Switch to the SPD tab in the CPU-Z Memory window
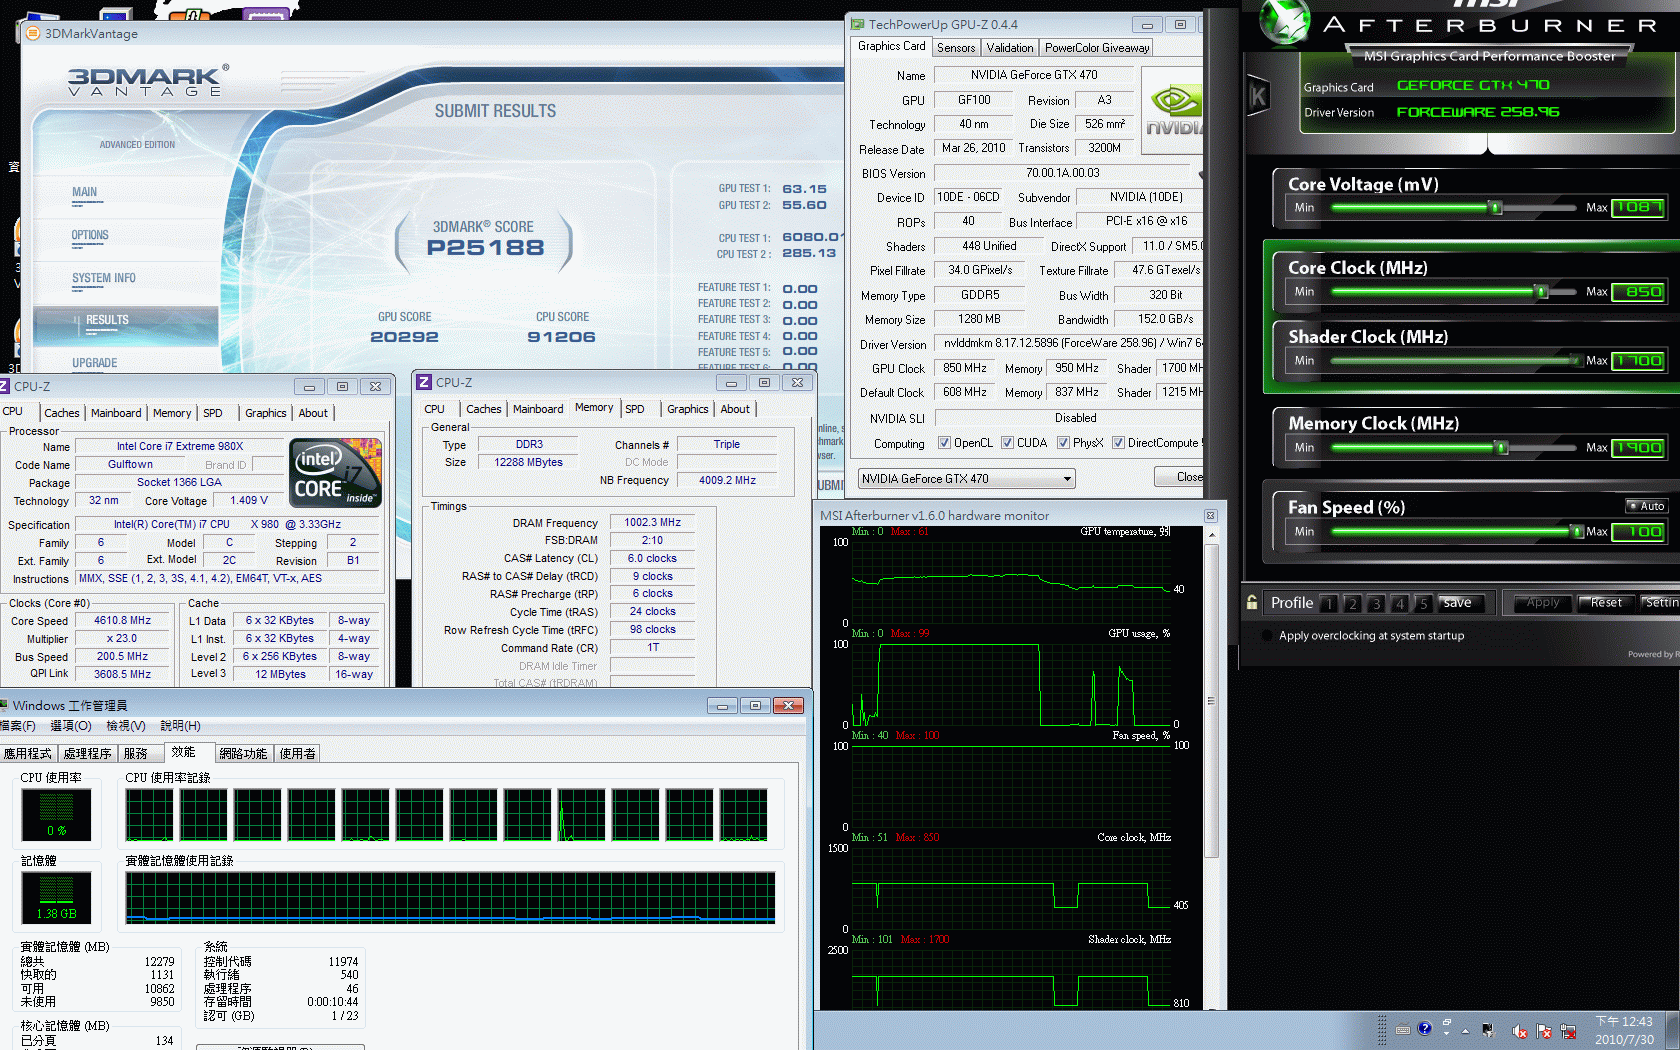The height and width of the screenshot is (1050, 1680). pos(635,409)
